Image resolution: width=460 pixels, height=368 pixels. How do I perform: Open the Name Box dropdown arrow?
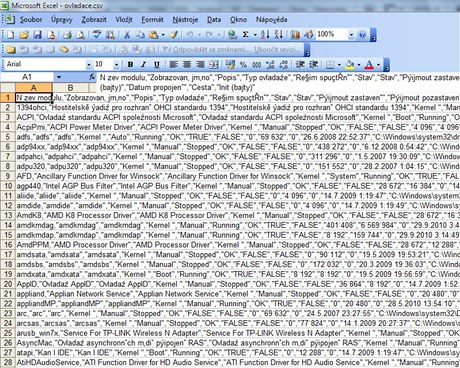coord(59,77)
